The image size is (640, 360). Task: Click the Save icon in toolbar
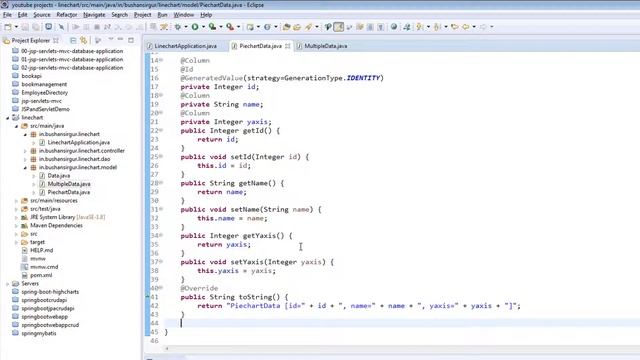pyautogui.click(x=25, y=27)
